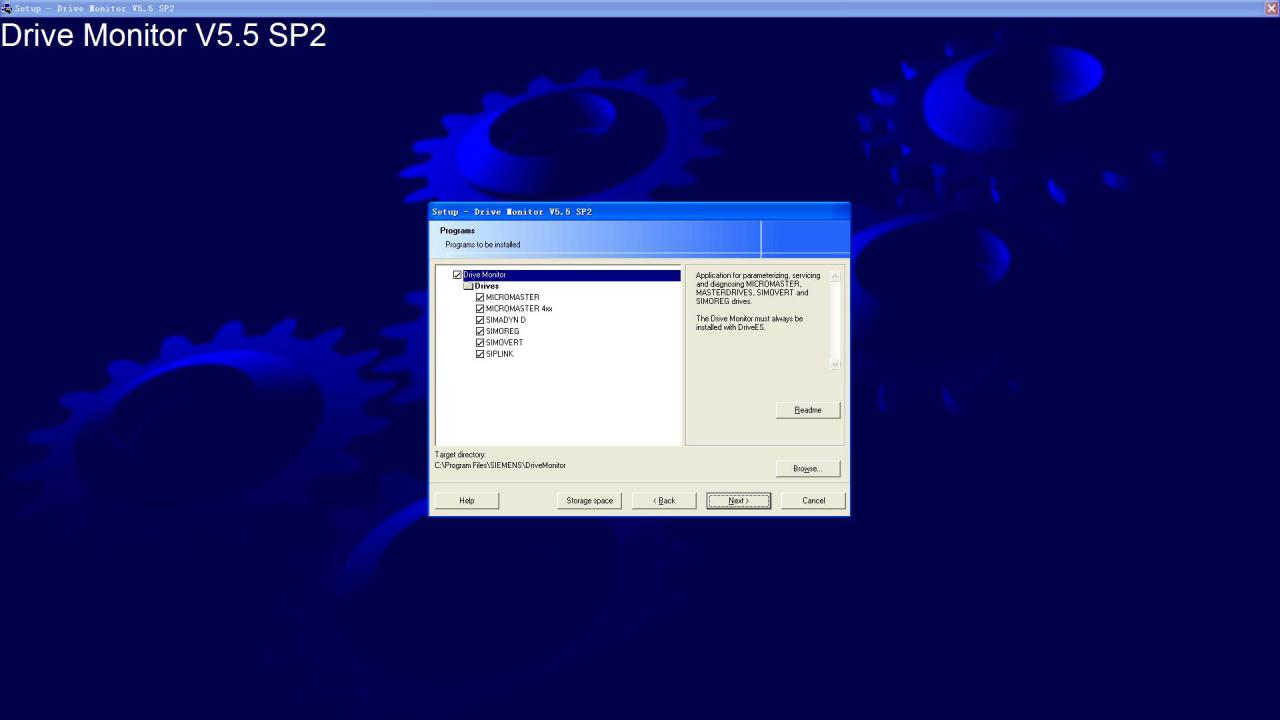
Task: Select the SIMADYN D label
Action: 506,320
